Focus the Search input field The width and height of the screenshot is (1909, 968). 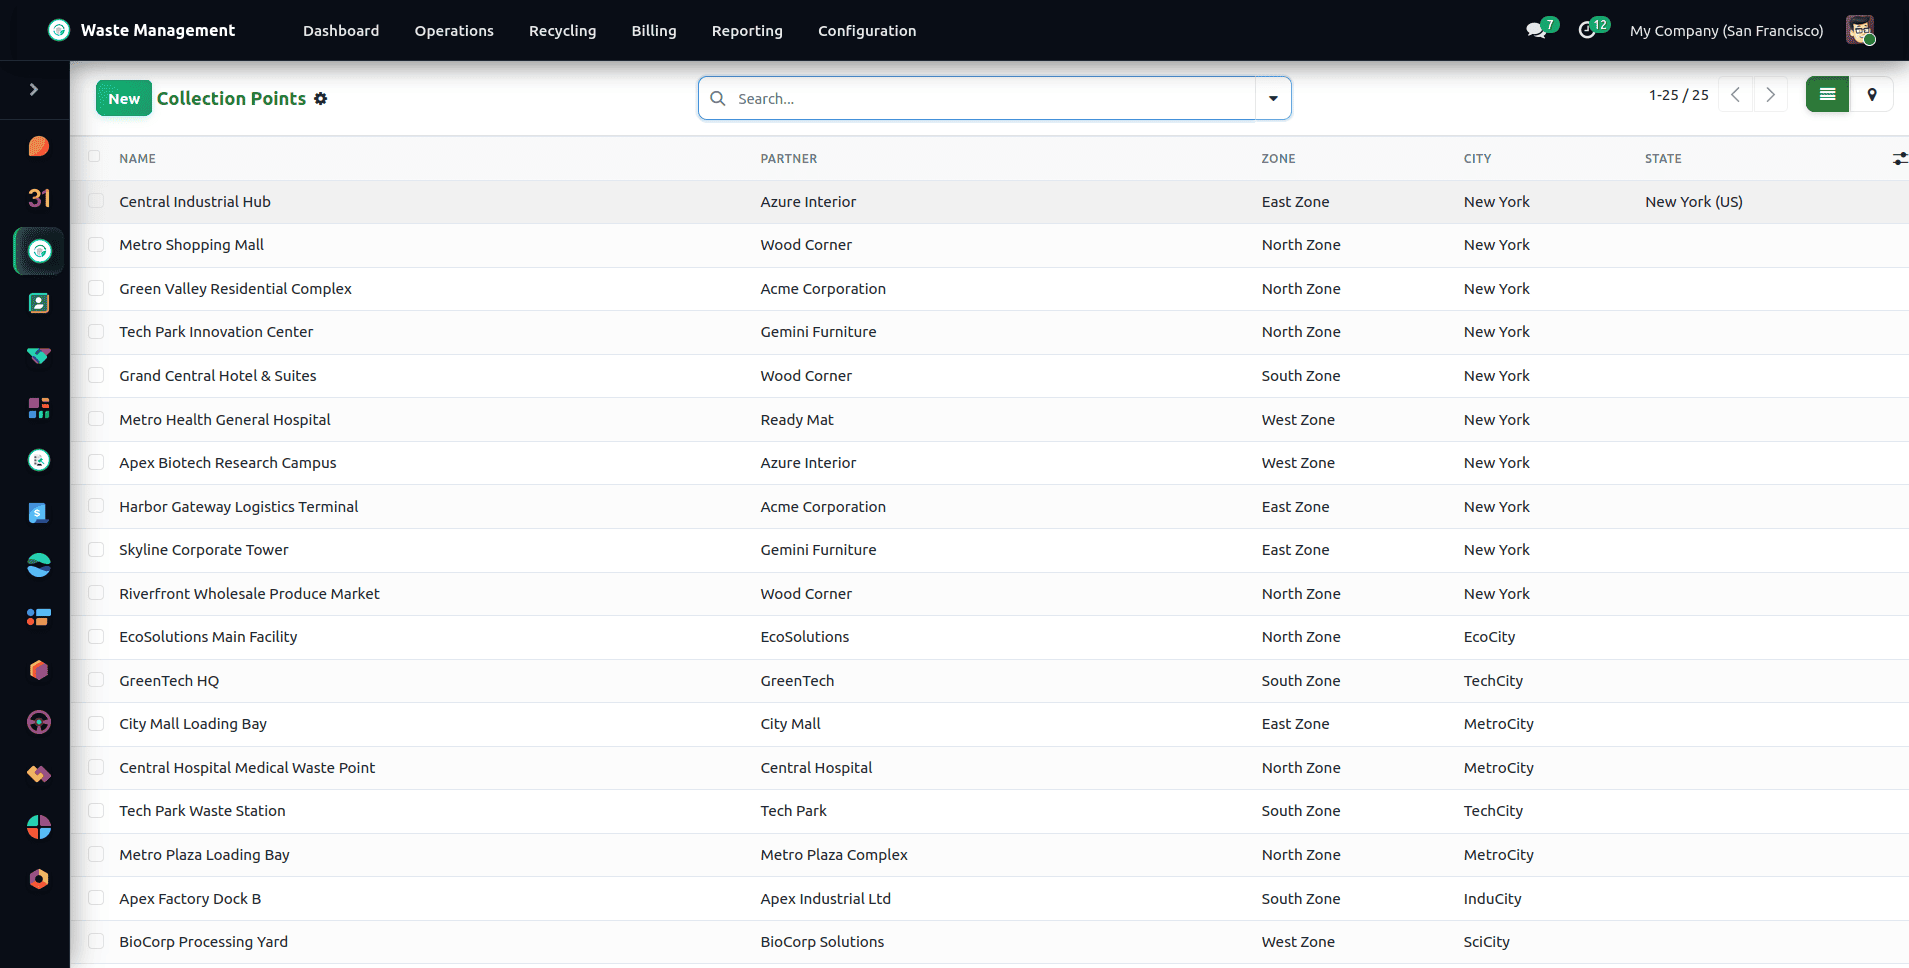[994, 98]
